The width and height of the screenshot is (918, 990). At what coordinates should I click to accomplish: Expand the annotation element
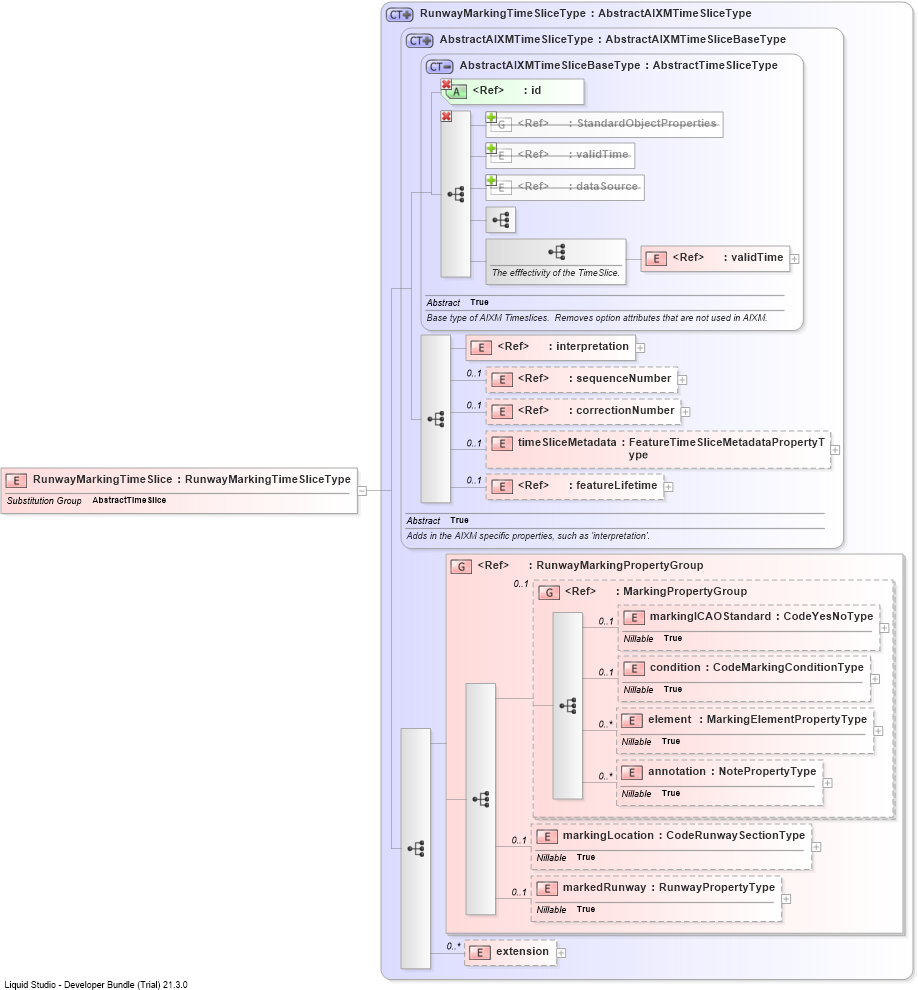[828, 783]
